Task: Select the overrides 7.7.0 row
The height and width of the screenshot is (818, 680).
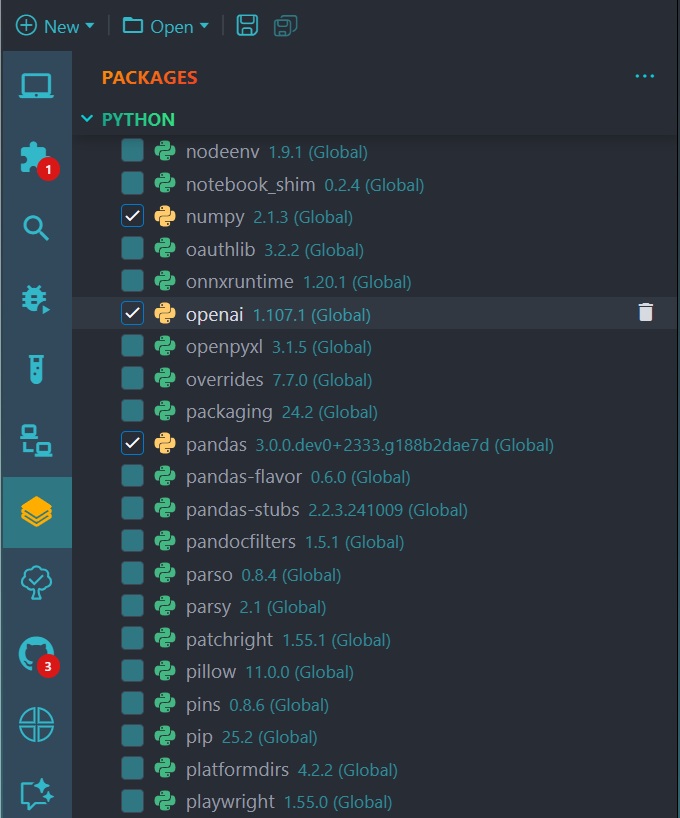Action: (x=374, y=379)
